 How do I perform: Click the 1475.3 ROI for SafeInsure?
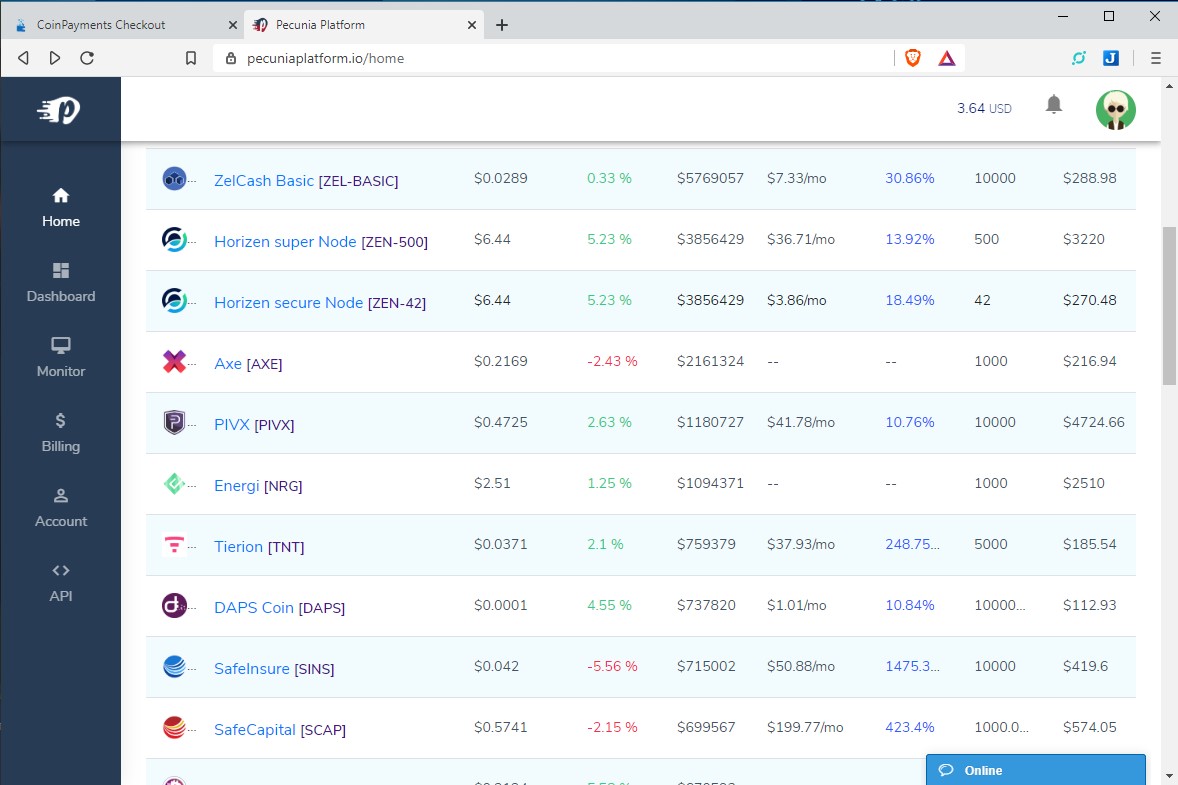point(912,666)
